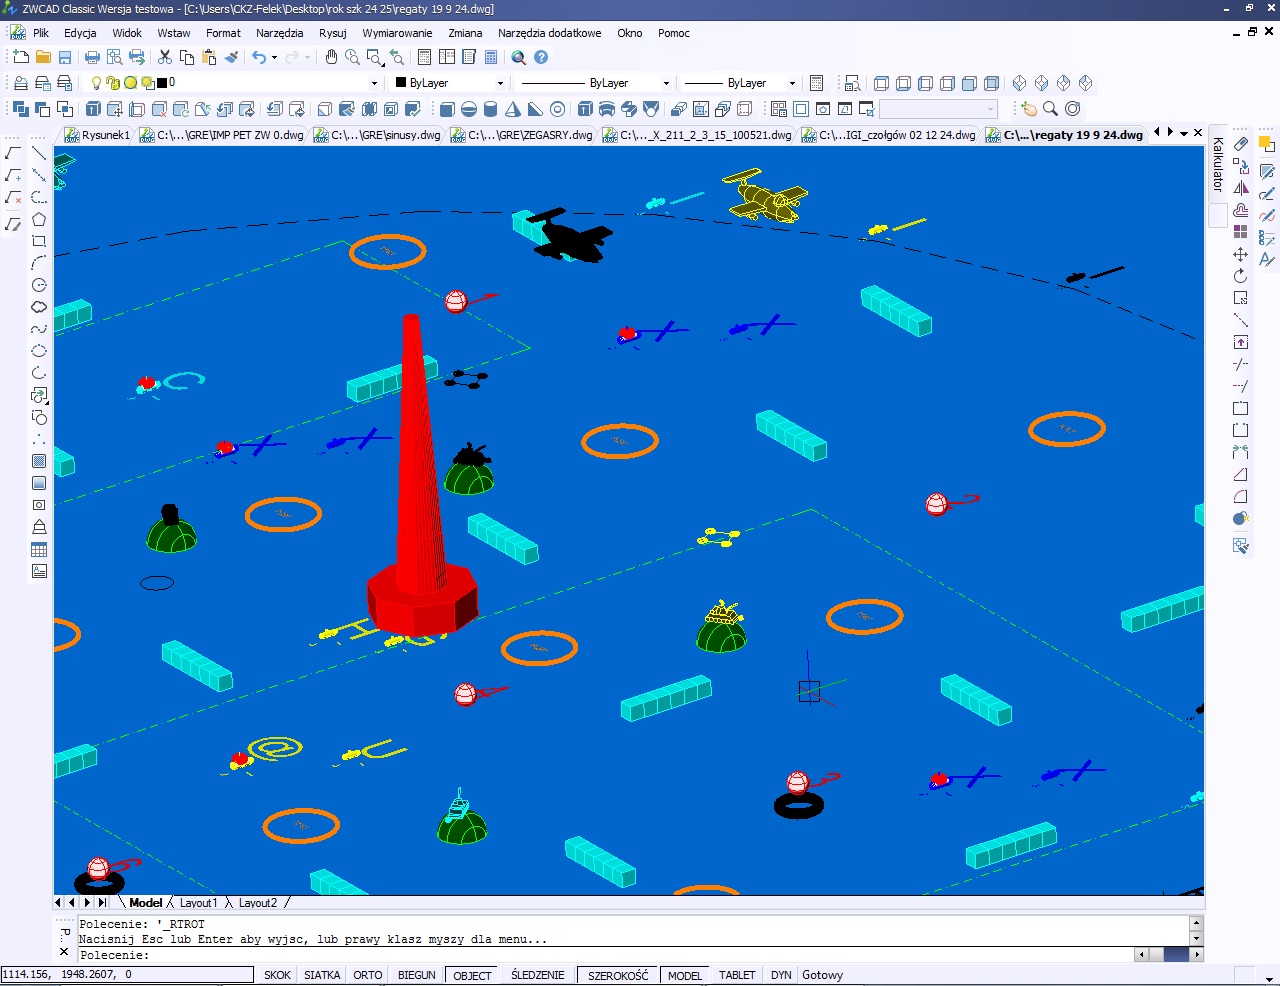
Task: Select the Line drawing tool
Action: (39, 153)
